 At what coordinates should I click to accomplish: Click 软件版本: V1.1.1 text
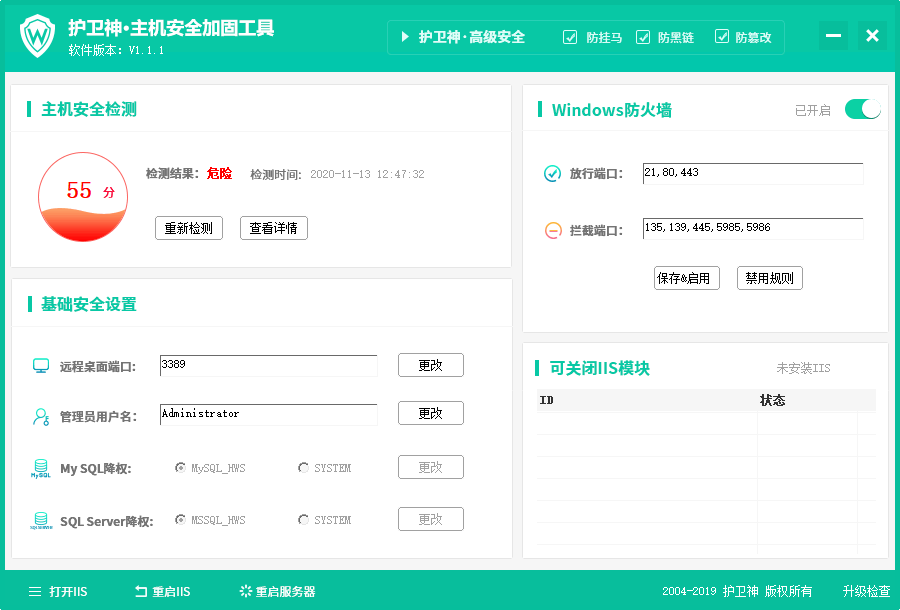(x=116, y=50)
